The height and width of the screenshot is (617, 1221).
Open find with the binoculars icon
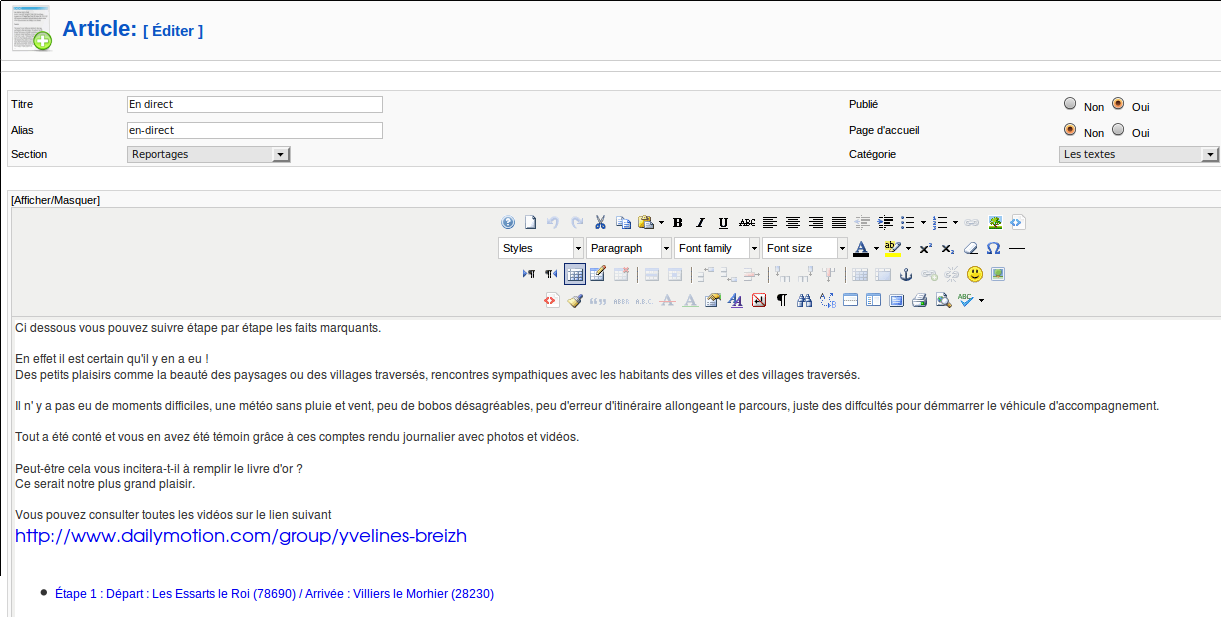(x=804, y=300)
